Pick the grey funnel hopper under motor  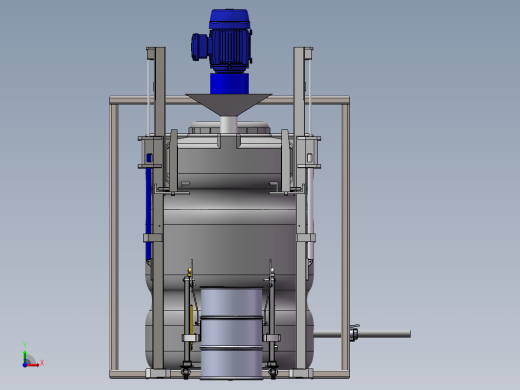229,105
